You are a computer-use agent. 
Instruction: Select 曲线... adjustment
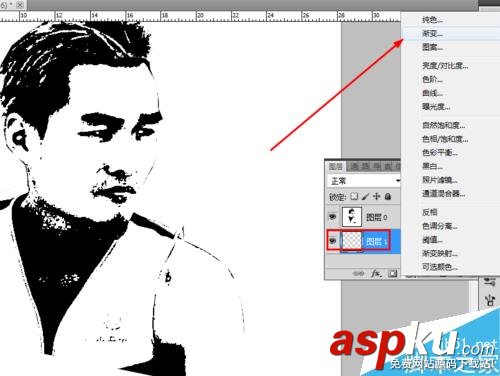click(x=433, y=93)
